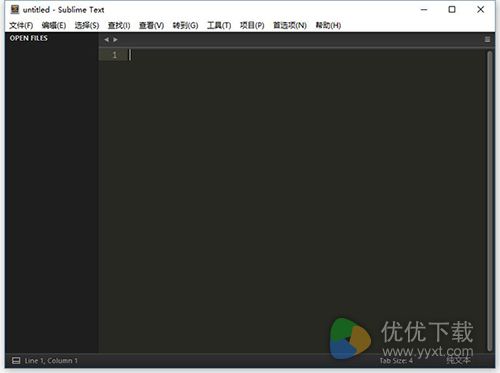Image resolution: width=500 pixels, height=373 pixels.
Task: Open the 选择(S) menu
Action: pos(87,25)
